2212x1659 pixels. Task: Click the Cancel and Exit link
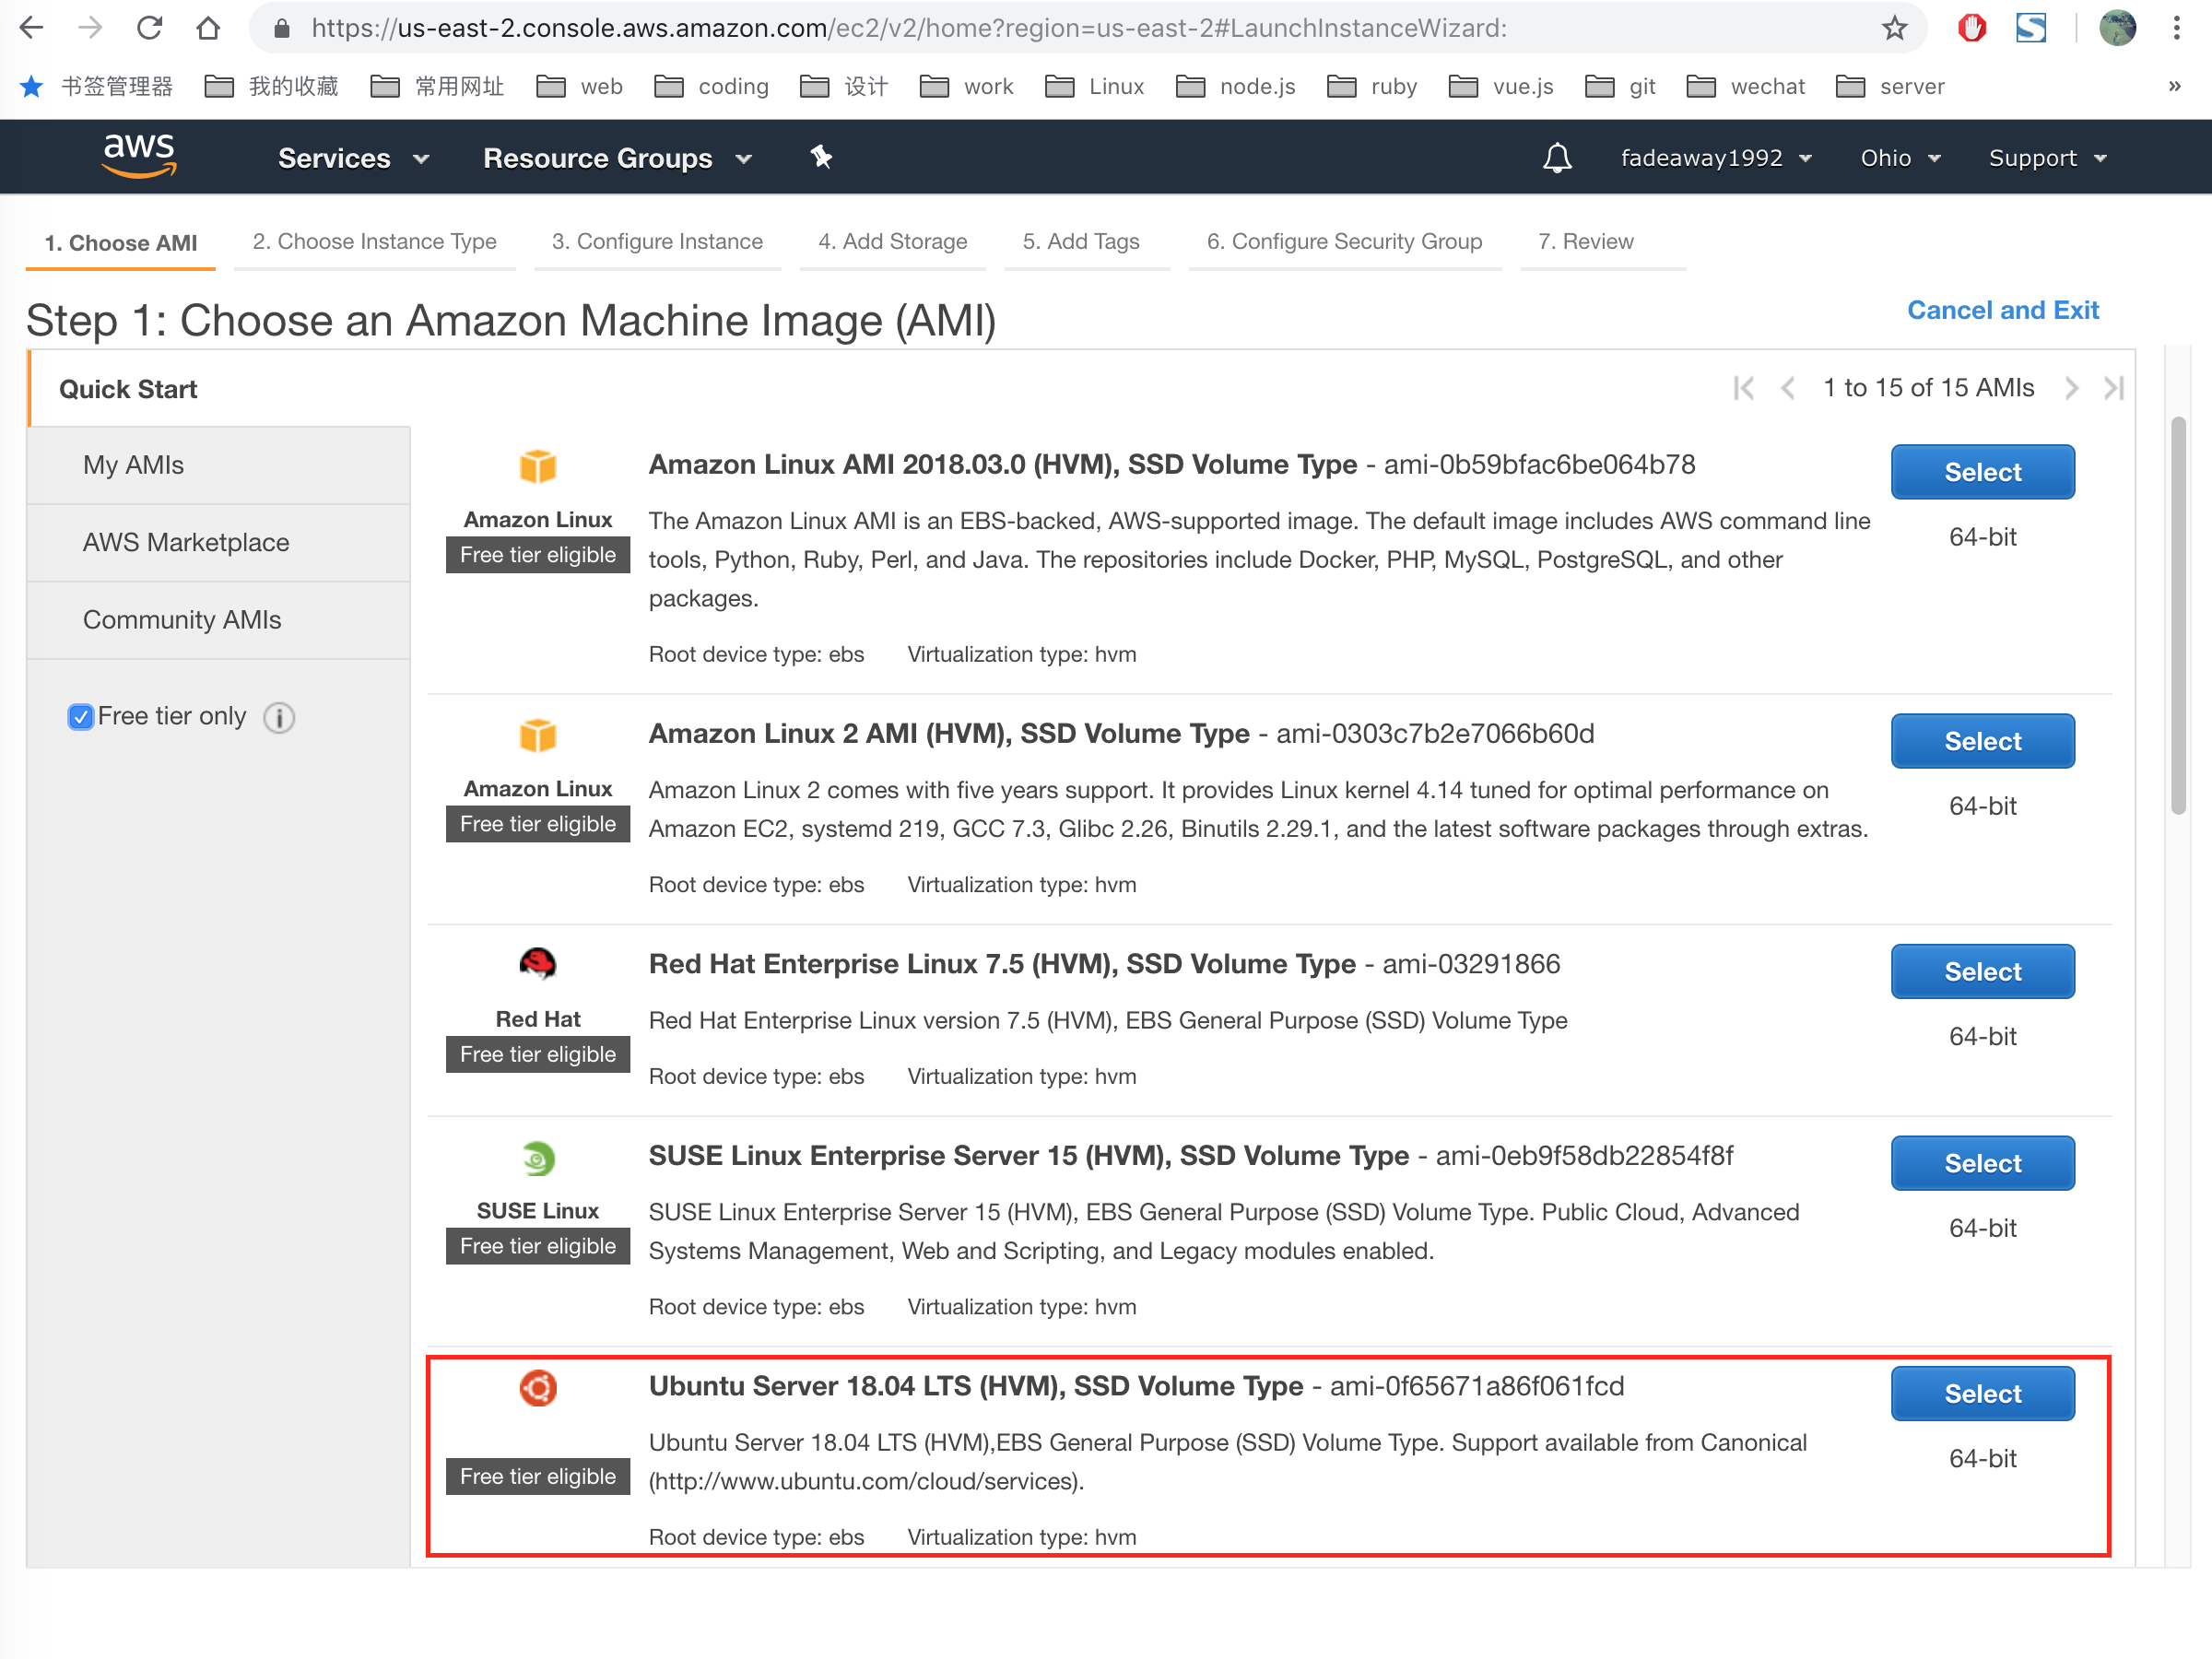click(x=2002, y=310)
